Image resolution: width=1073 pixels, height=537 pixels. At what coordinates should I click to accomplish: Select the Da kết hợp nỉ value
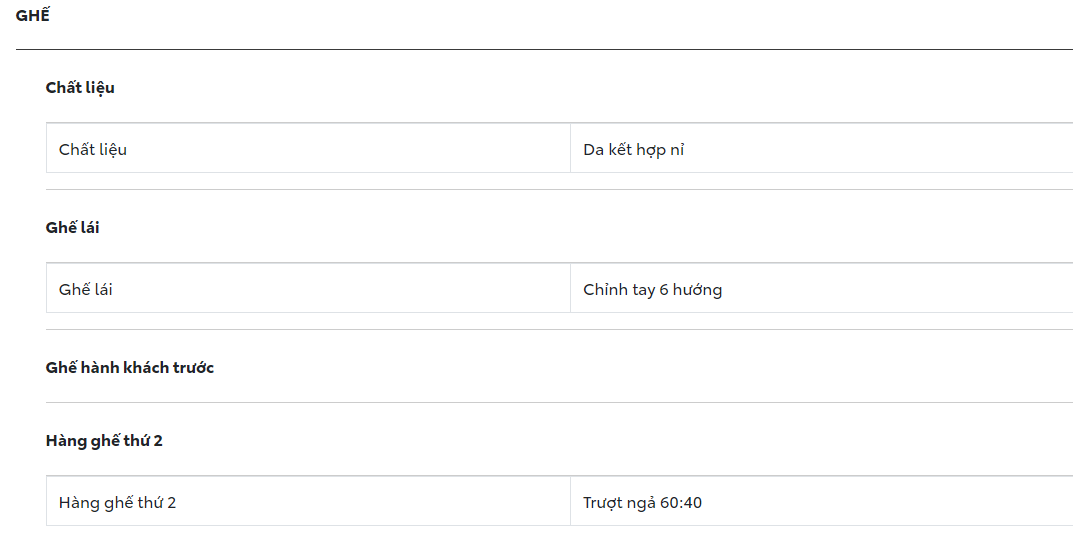coord(633,150)
